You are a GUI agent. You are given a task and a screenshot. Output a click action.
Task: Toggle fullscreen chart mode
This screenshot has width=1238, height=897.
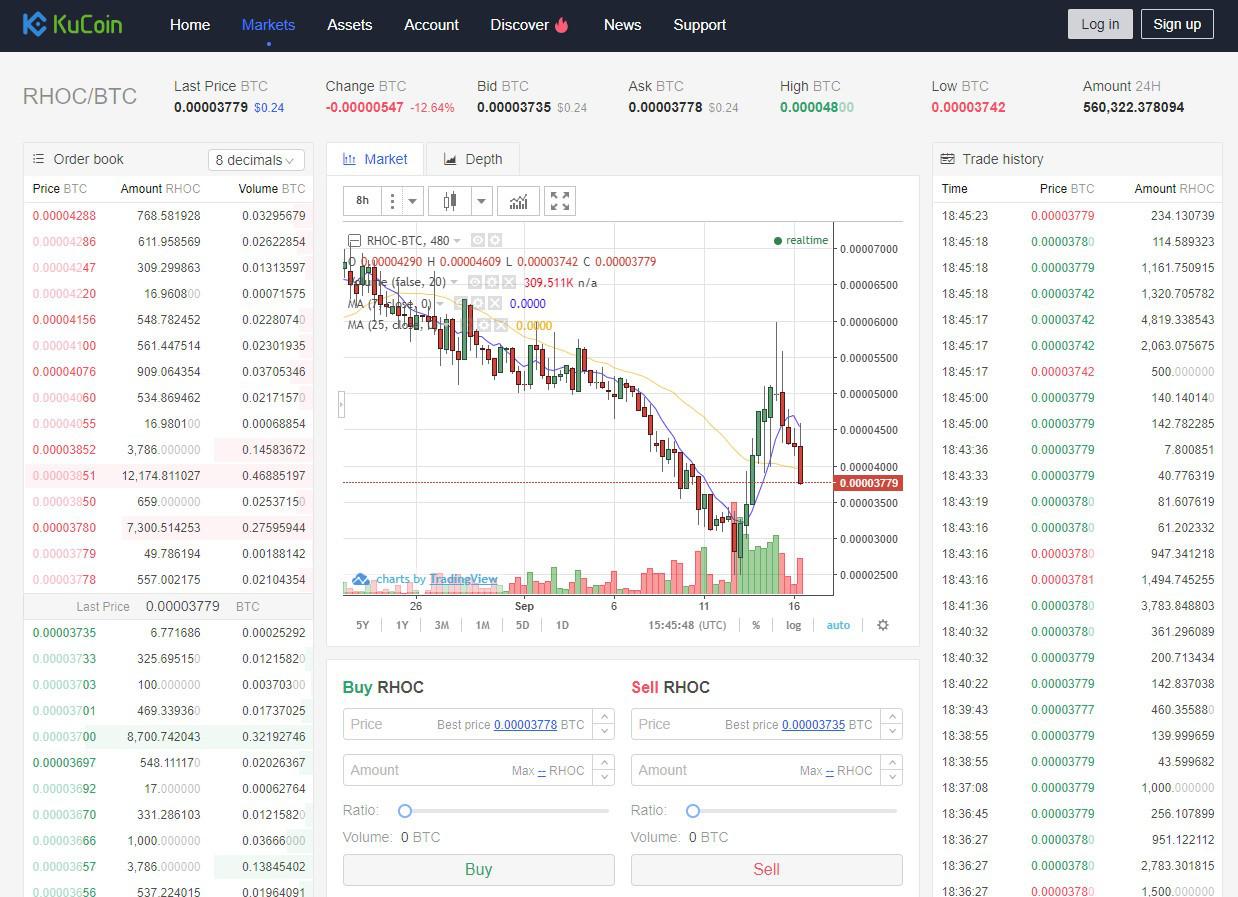[x=560, y=201]
